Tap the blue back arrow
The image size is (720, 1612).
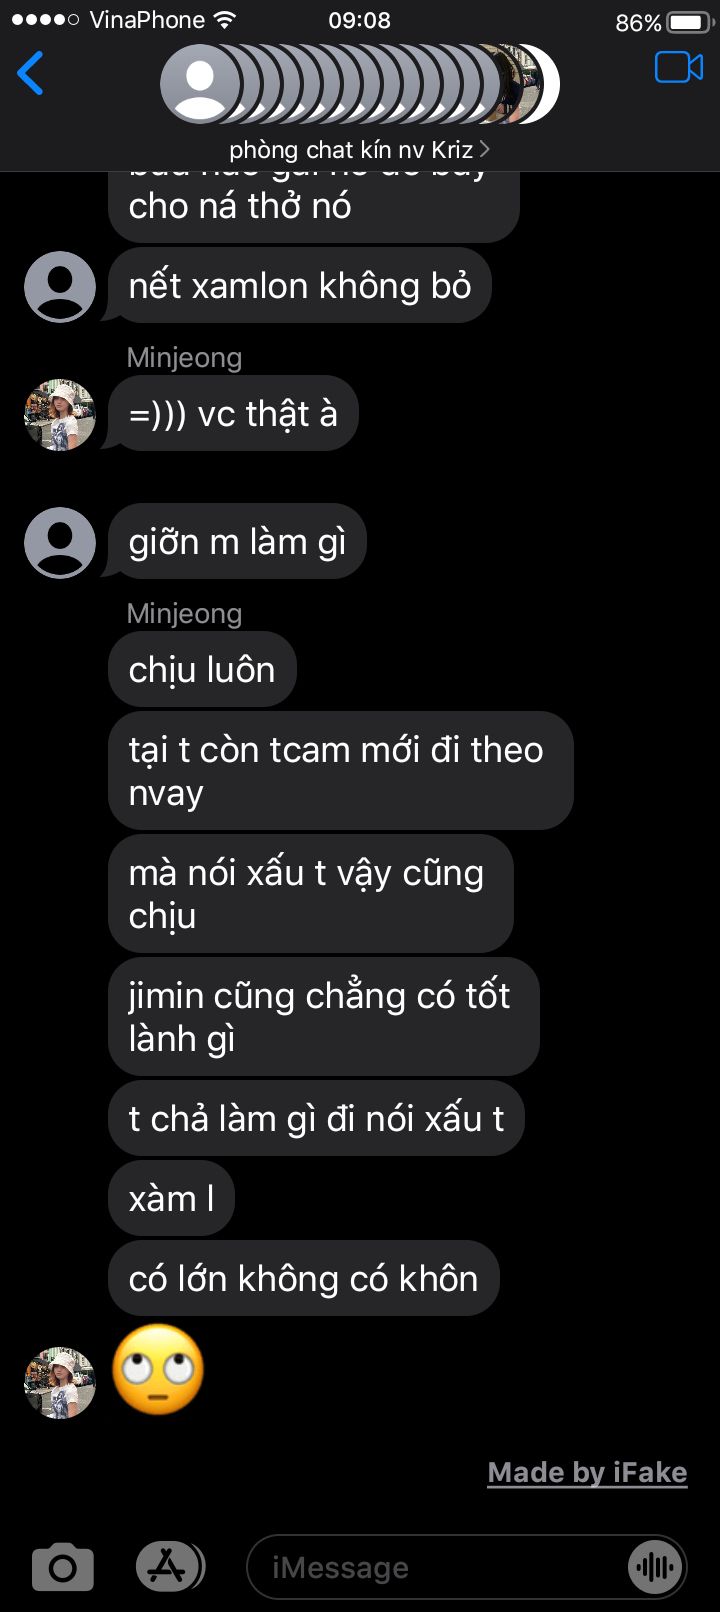coord(31,73)
